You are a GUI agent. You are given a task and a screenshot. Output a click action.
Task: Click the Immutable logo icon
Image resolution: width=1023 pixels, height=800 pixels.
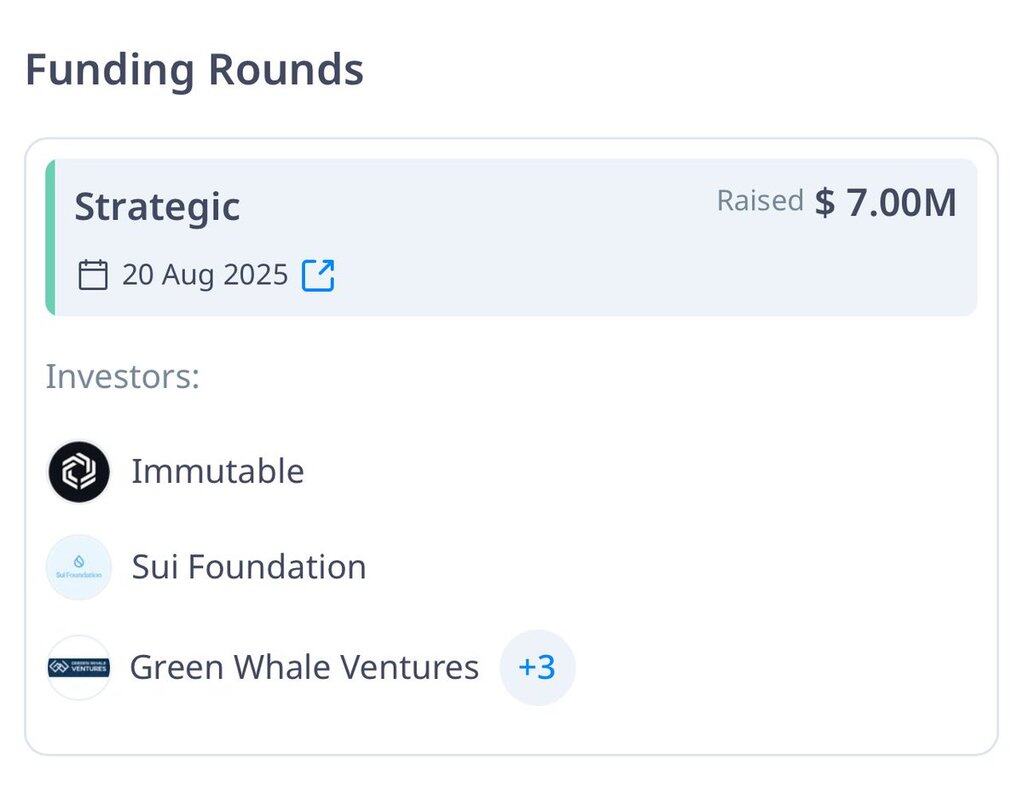tap(79, 471)
